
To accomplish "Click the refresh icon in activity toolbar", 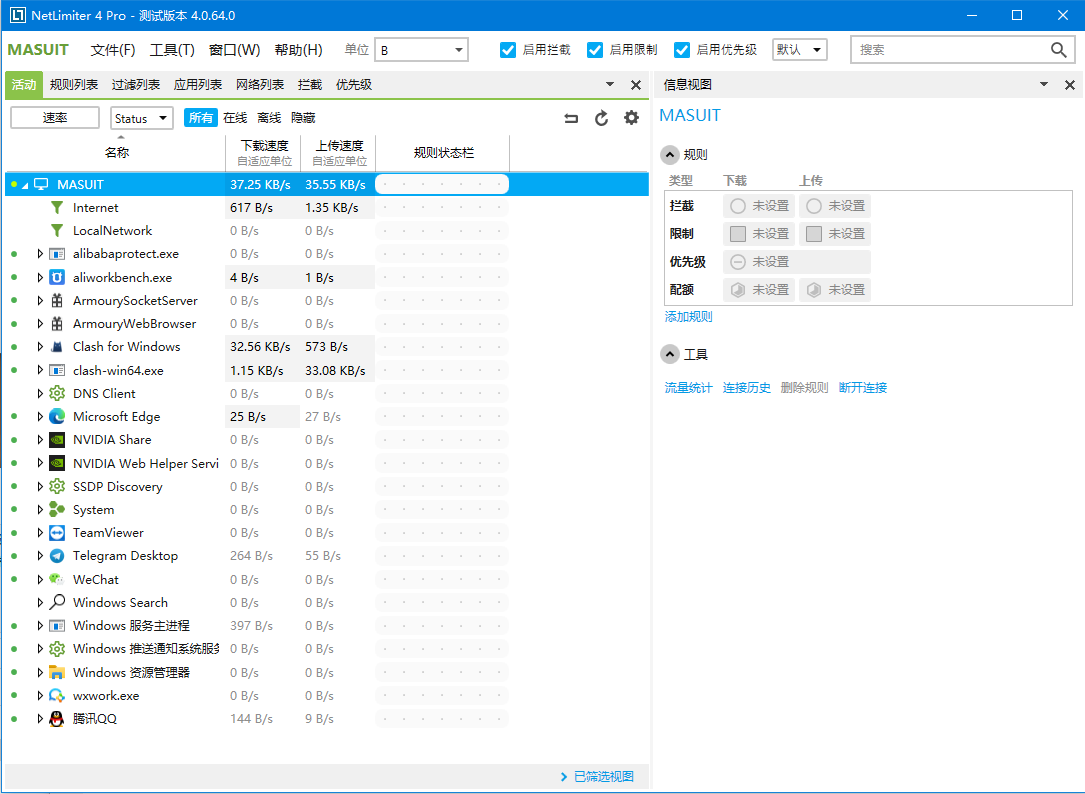I will coord(601,118).
